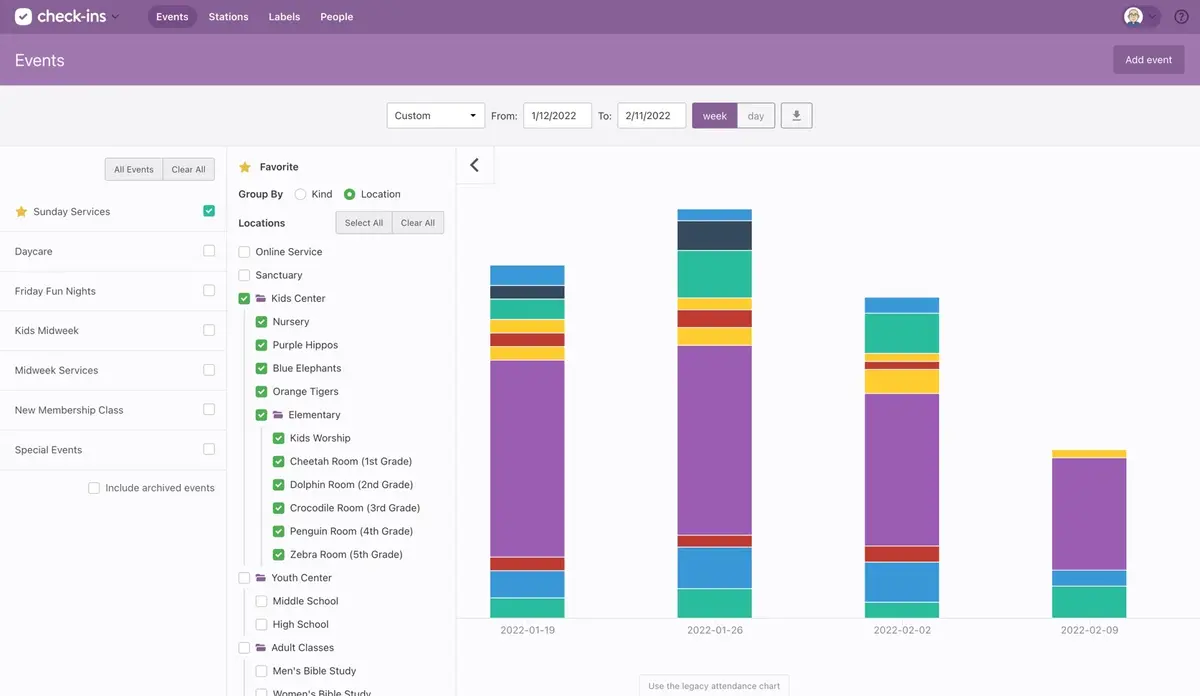Image resolution: width=1200 pixels, height=696 pixels.
Task: Click Use the legacy attendance chart
Action: 714,686
